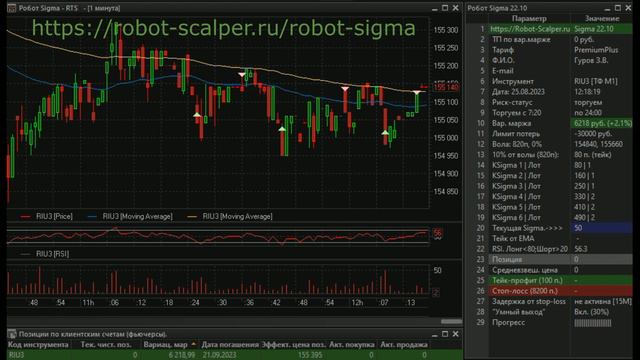Close the Робот Sigma - RTS chart window
640x360 pixels.
[x=456, y=8]
